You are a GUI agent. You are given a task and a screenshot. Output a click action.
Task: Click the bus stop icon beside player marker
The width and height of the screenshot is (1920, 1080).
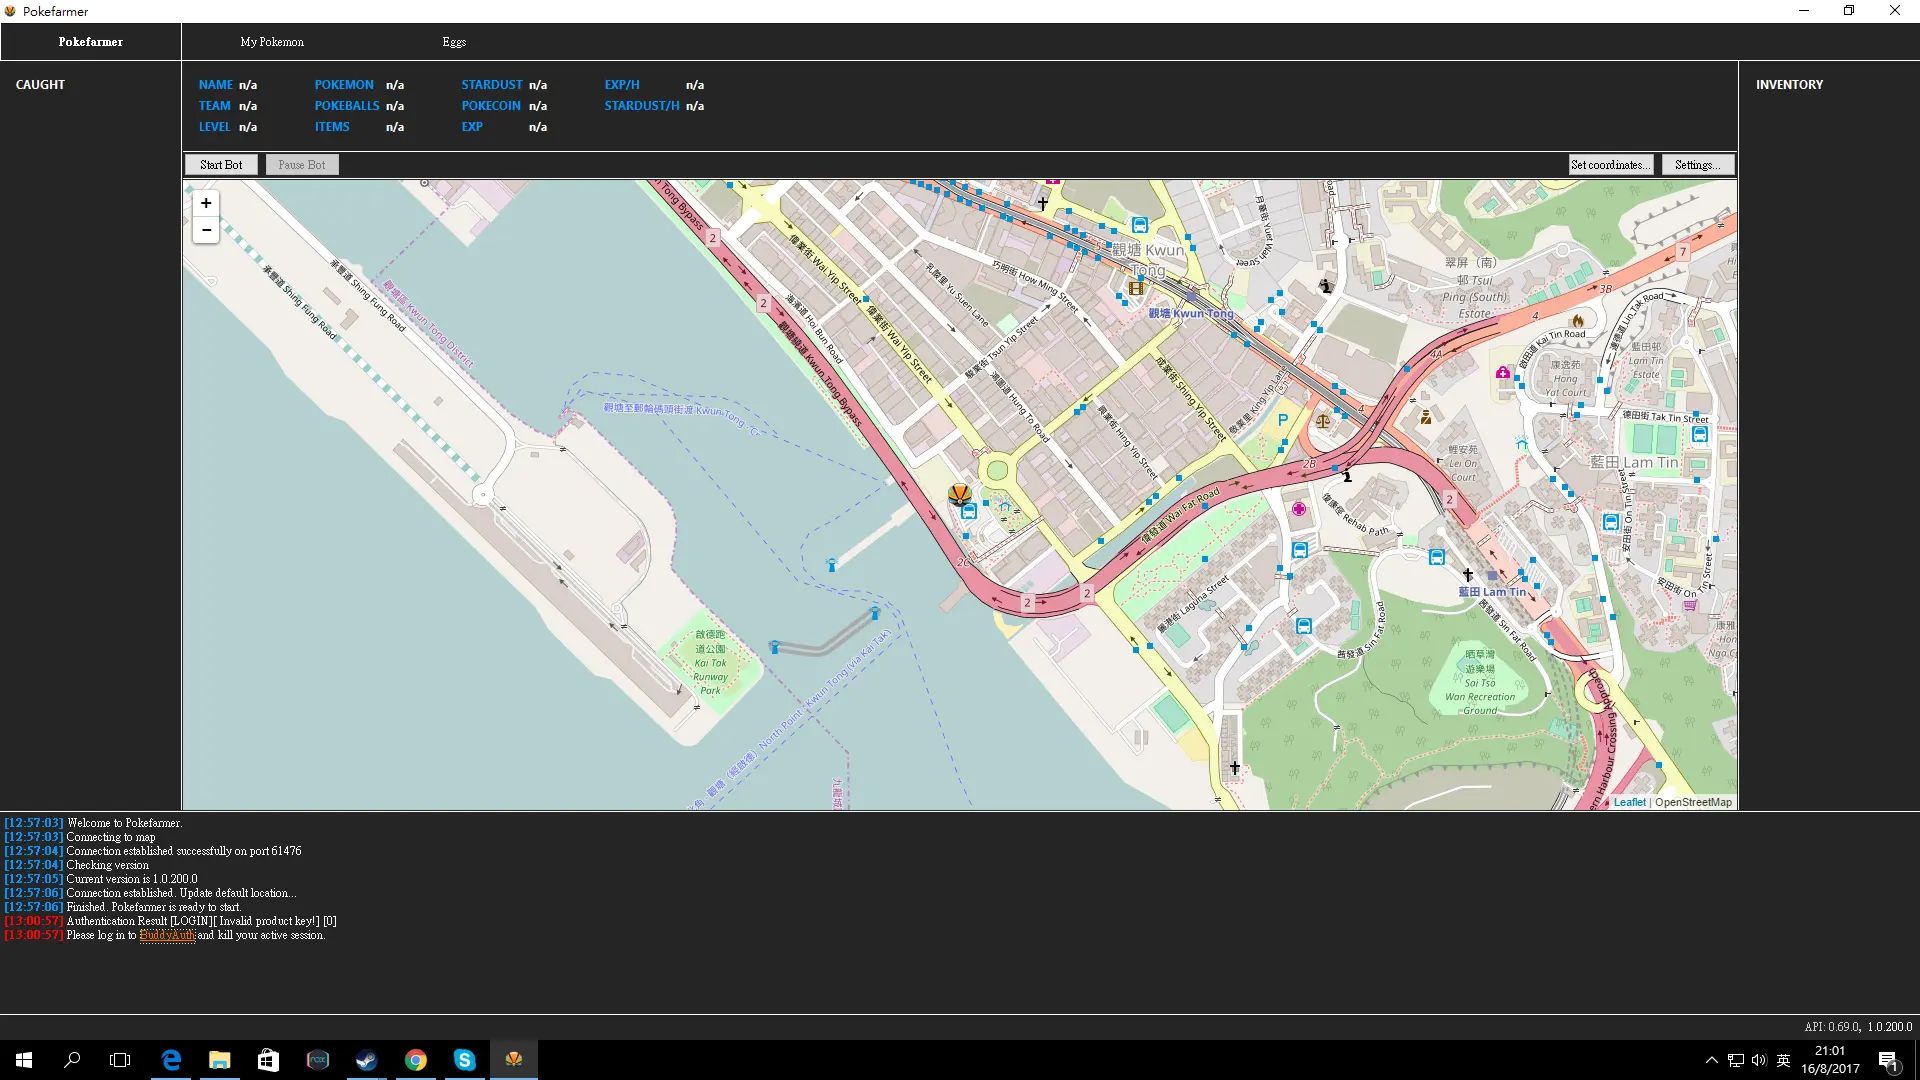[969, 511]
